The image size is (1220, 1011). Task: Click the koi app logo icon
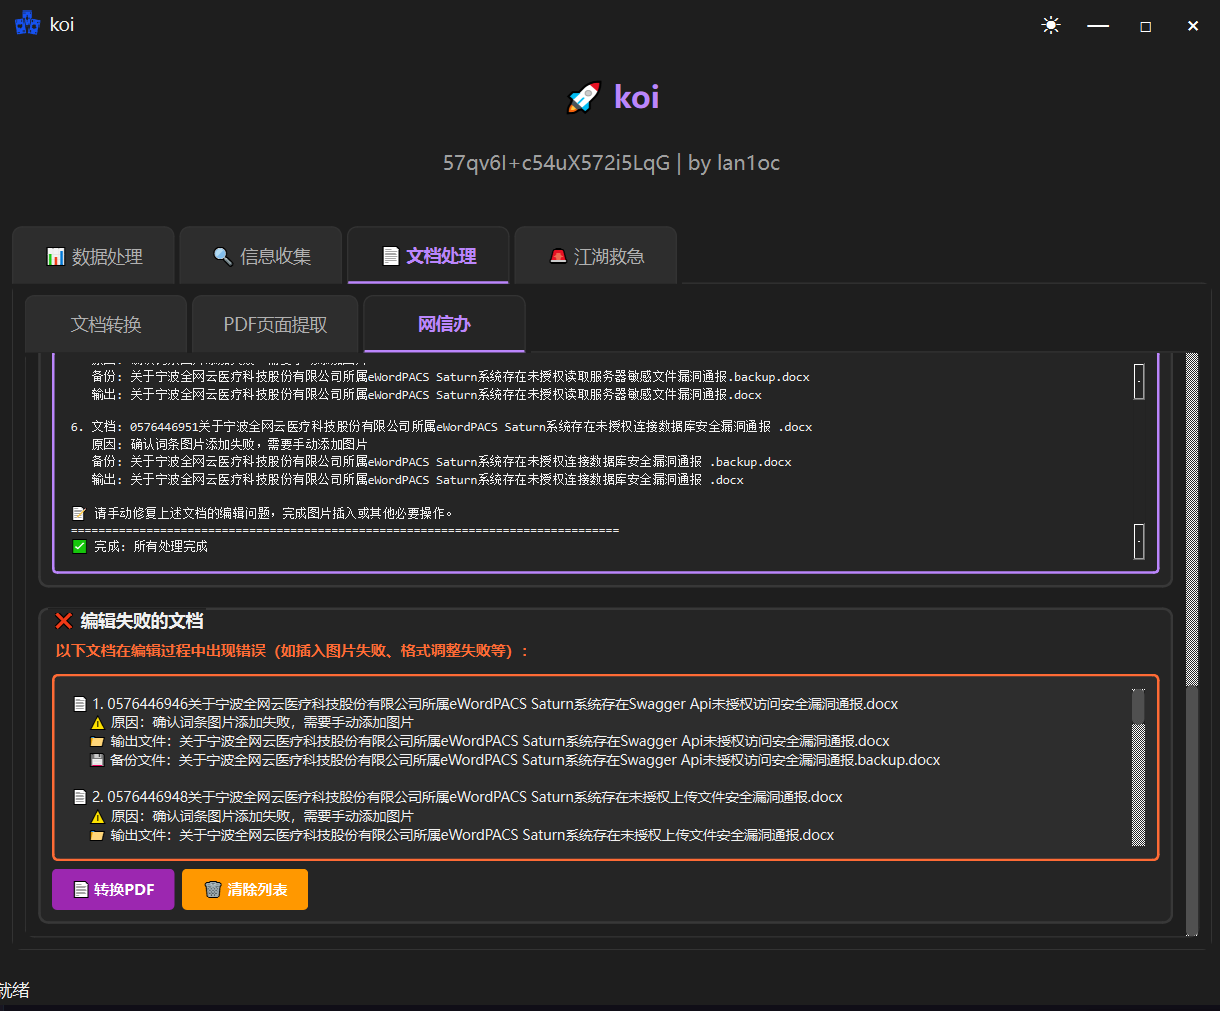tap(27, 24)
